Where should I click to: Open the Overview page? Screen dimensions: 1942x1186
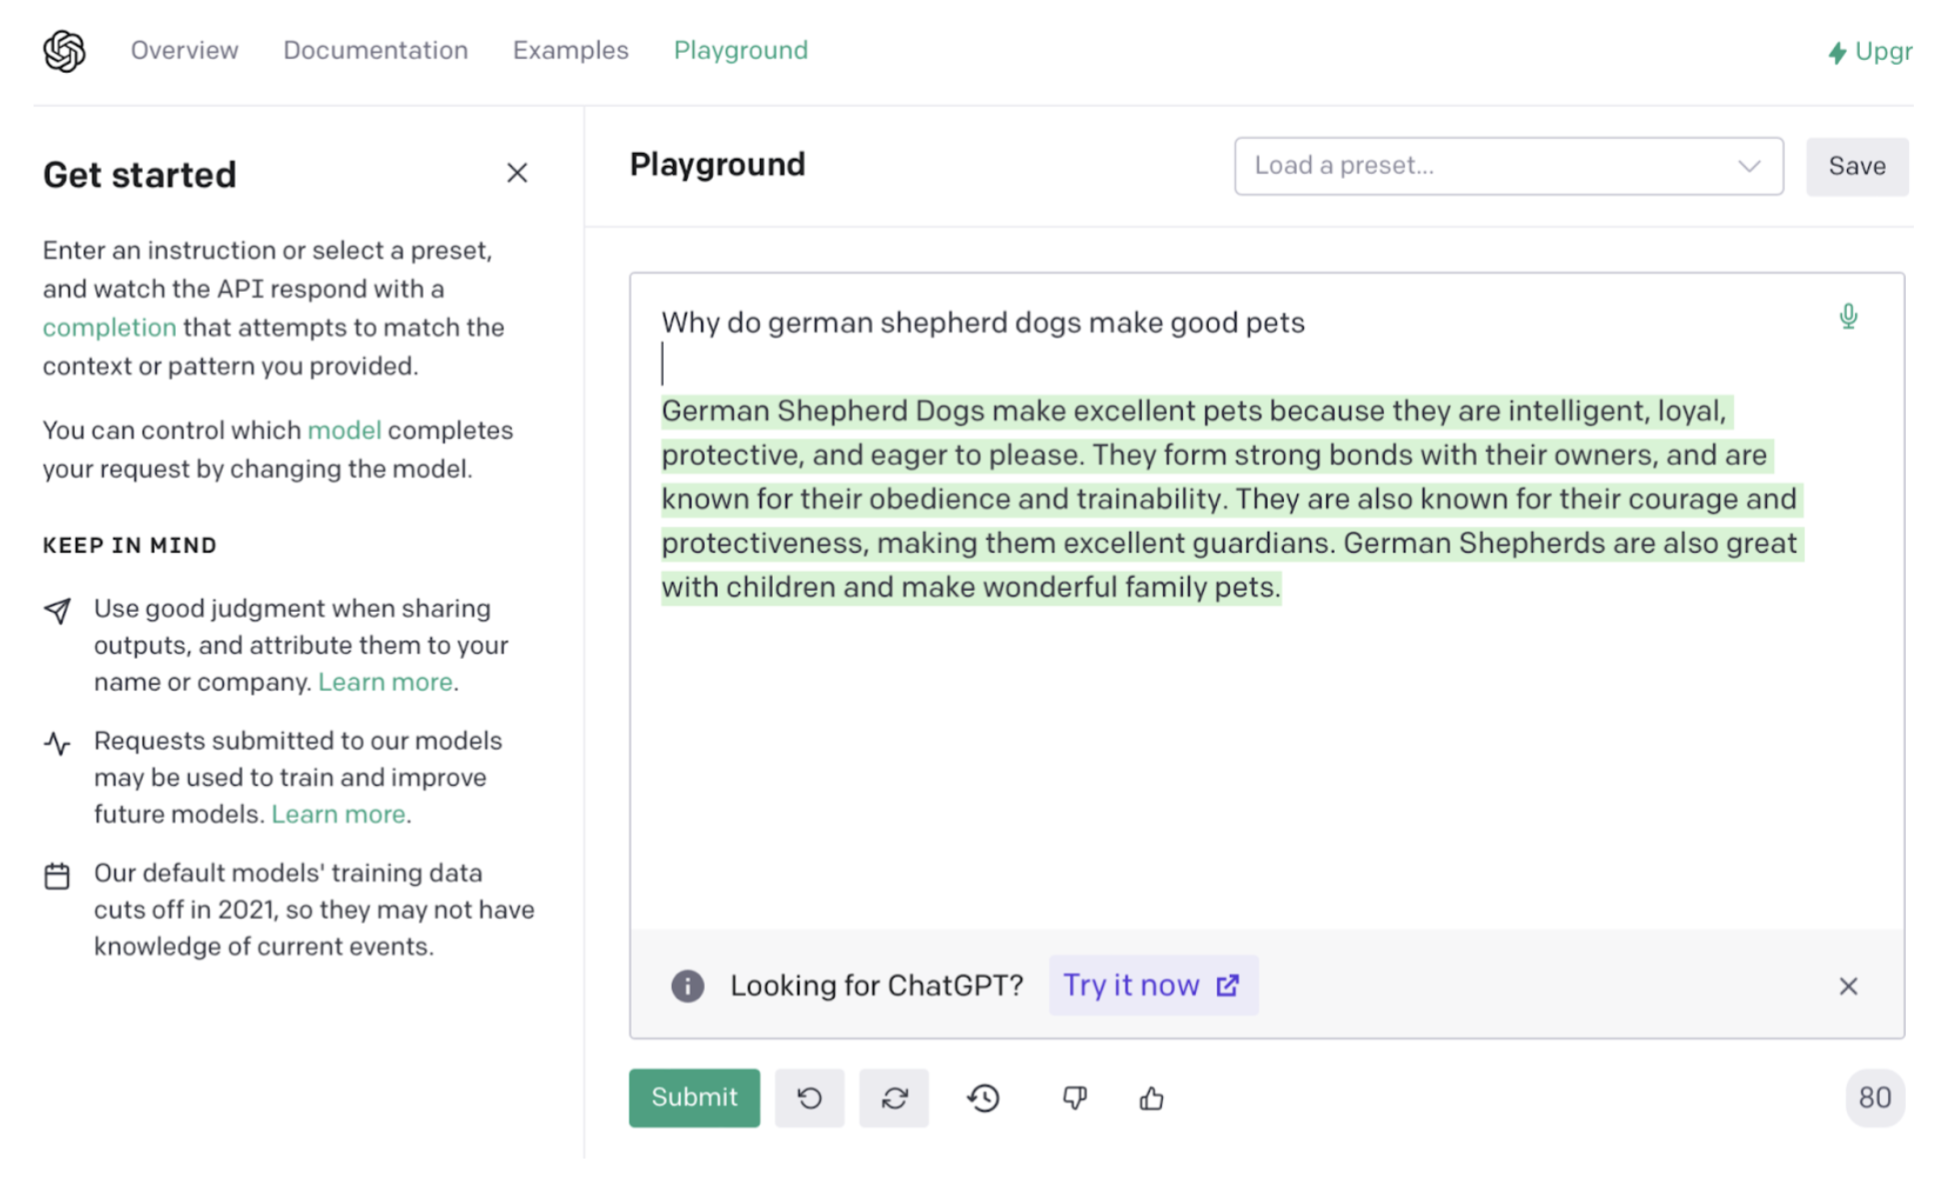[x=184, y=50]
